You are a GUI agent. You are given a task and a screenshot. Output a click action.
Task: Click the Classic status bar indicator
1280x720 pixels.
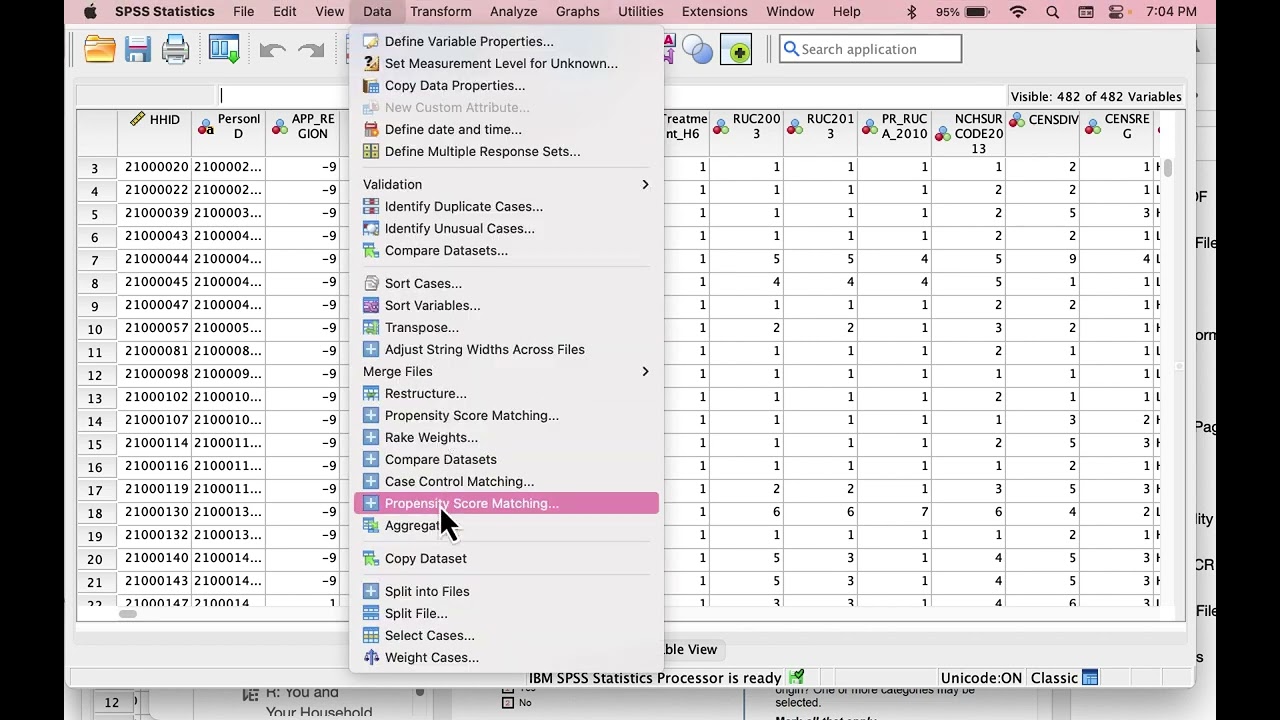1066,678
